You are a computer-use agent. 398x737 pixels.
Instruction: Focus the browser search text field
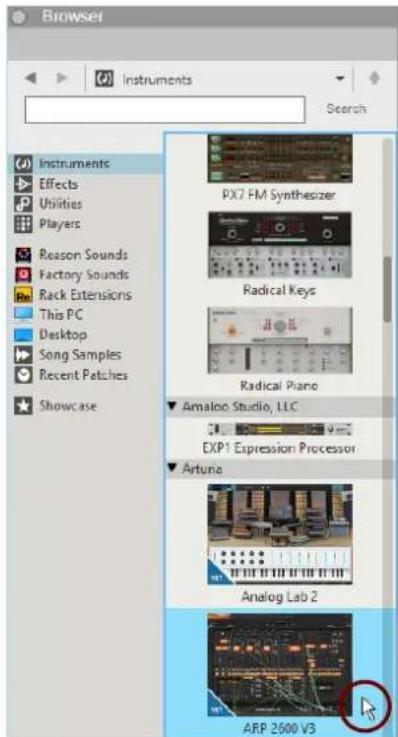[165, 110]
